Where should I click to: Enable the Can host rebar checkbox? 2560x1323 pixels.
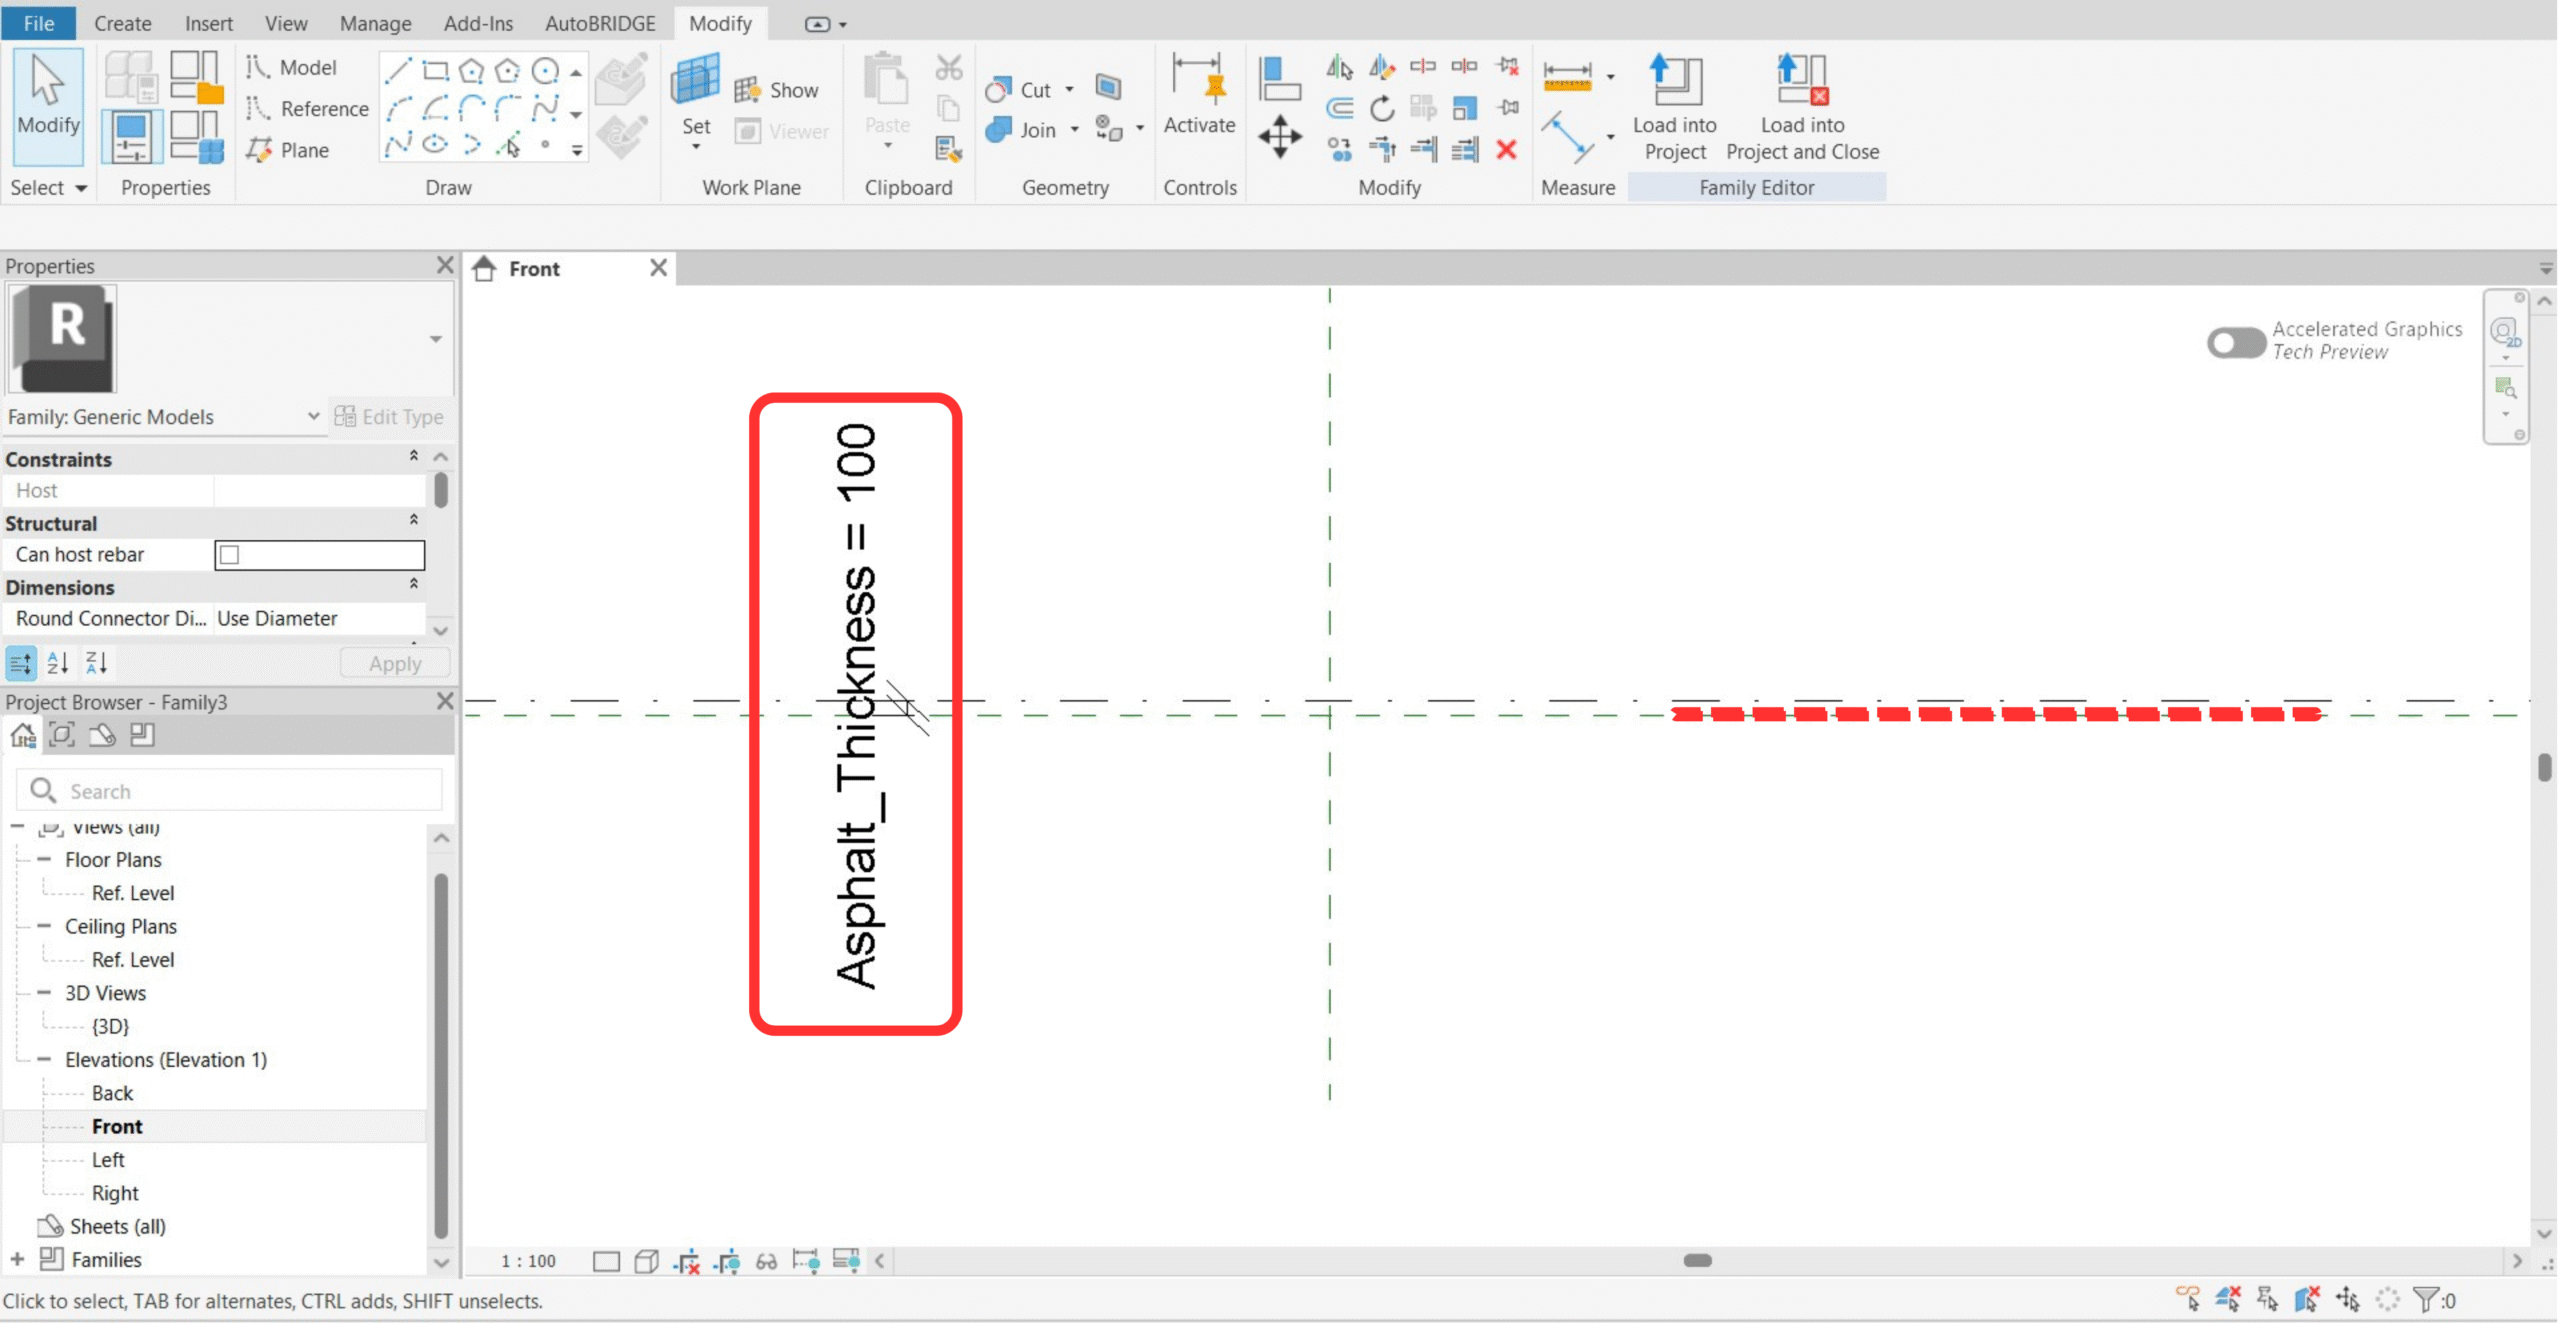click(230, 555)
